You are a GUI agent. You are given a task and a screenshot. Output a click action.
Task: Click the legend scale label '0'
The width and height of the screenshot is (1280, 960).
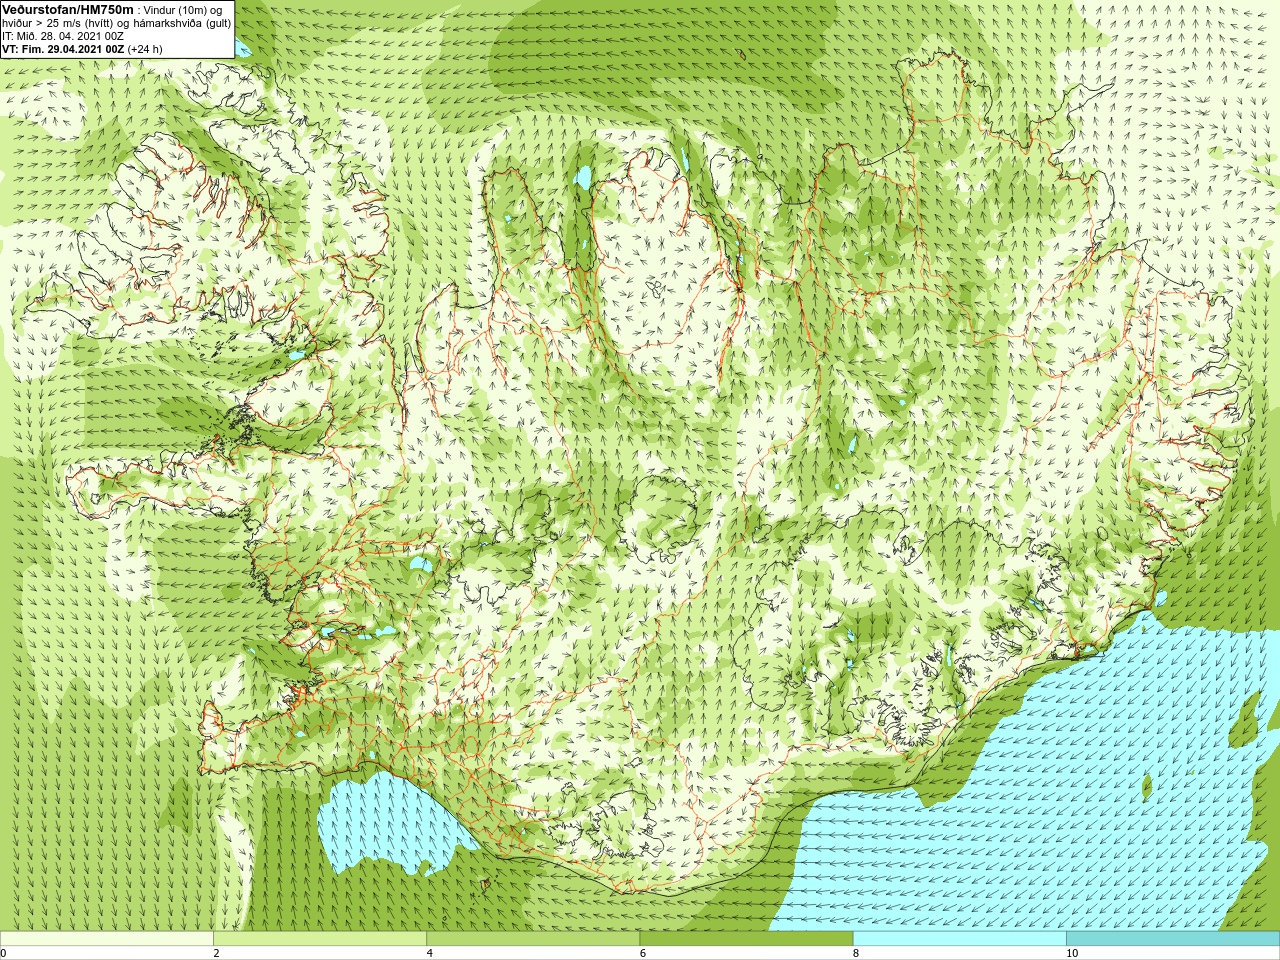point(4,953)
